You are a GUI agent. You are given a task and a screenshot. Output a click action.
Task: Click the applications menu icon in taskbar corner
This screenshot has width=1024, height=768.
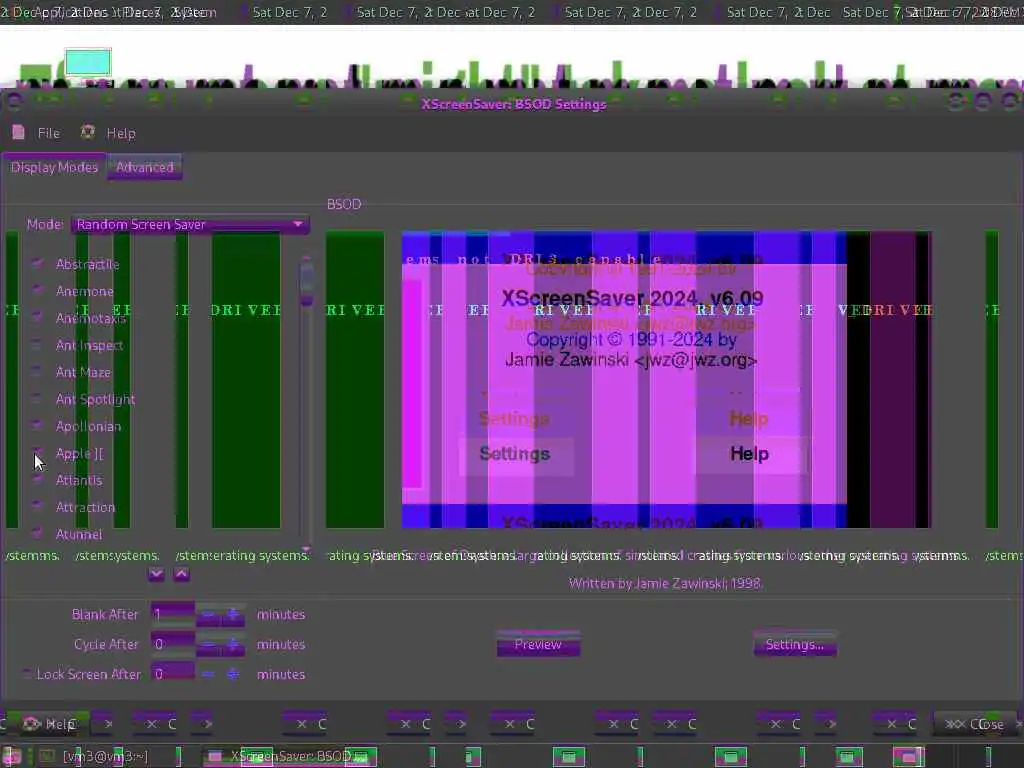pos(12,756)
